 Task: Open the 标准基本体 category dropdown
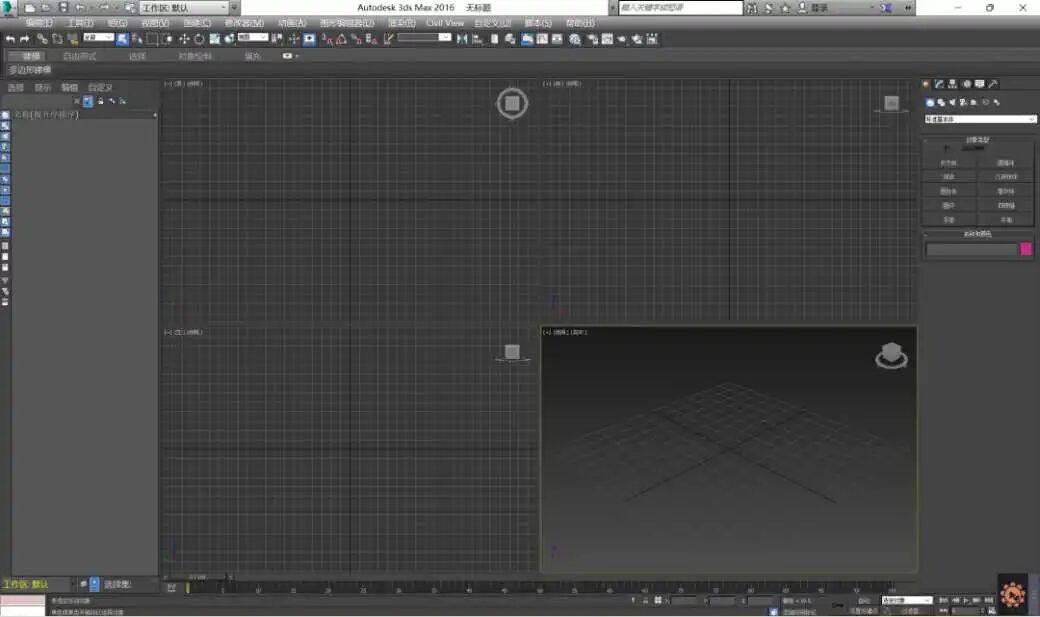pyautogui.click(x=980, y=119)
